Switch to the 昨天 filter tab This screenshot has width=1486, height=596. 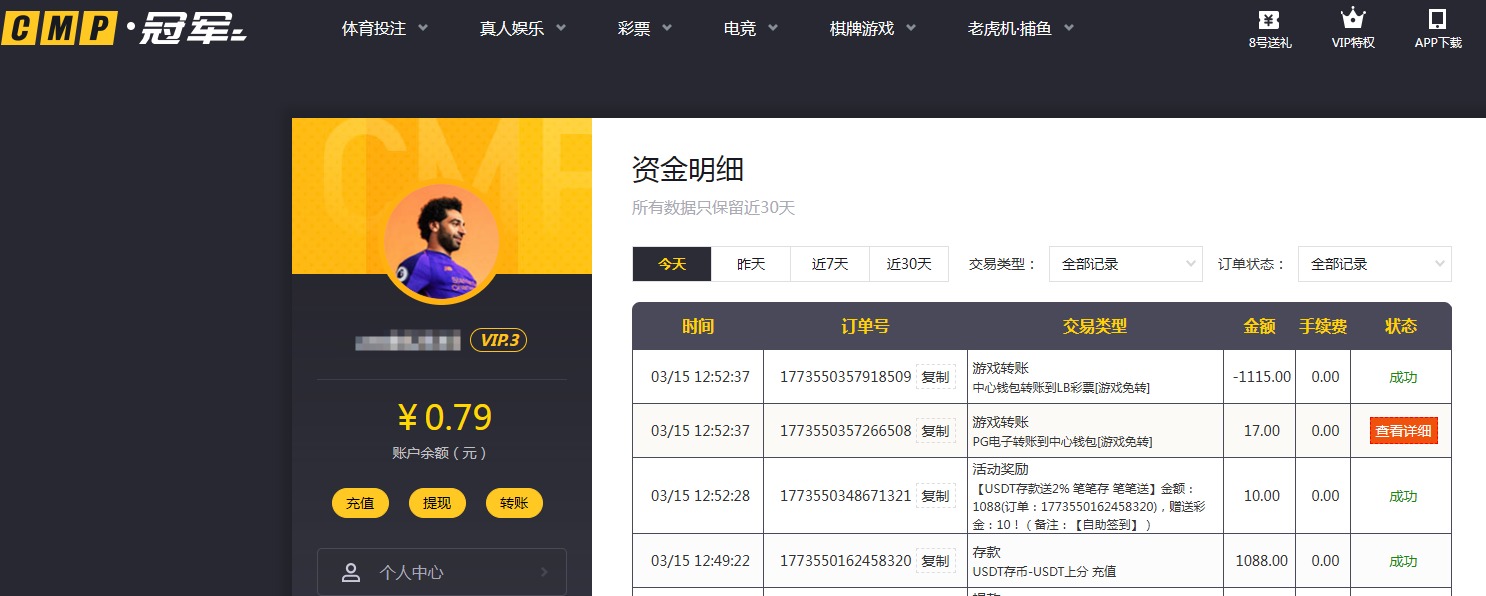coord(750,263)
